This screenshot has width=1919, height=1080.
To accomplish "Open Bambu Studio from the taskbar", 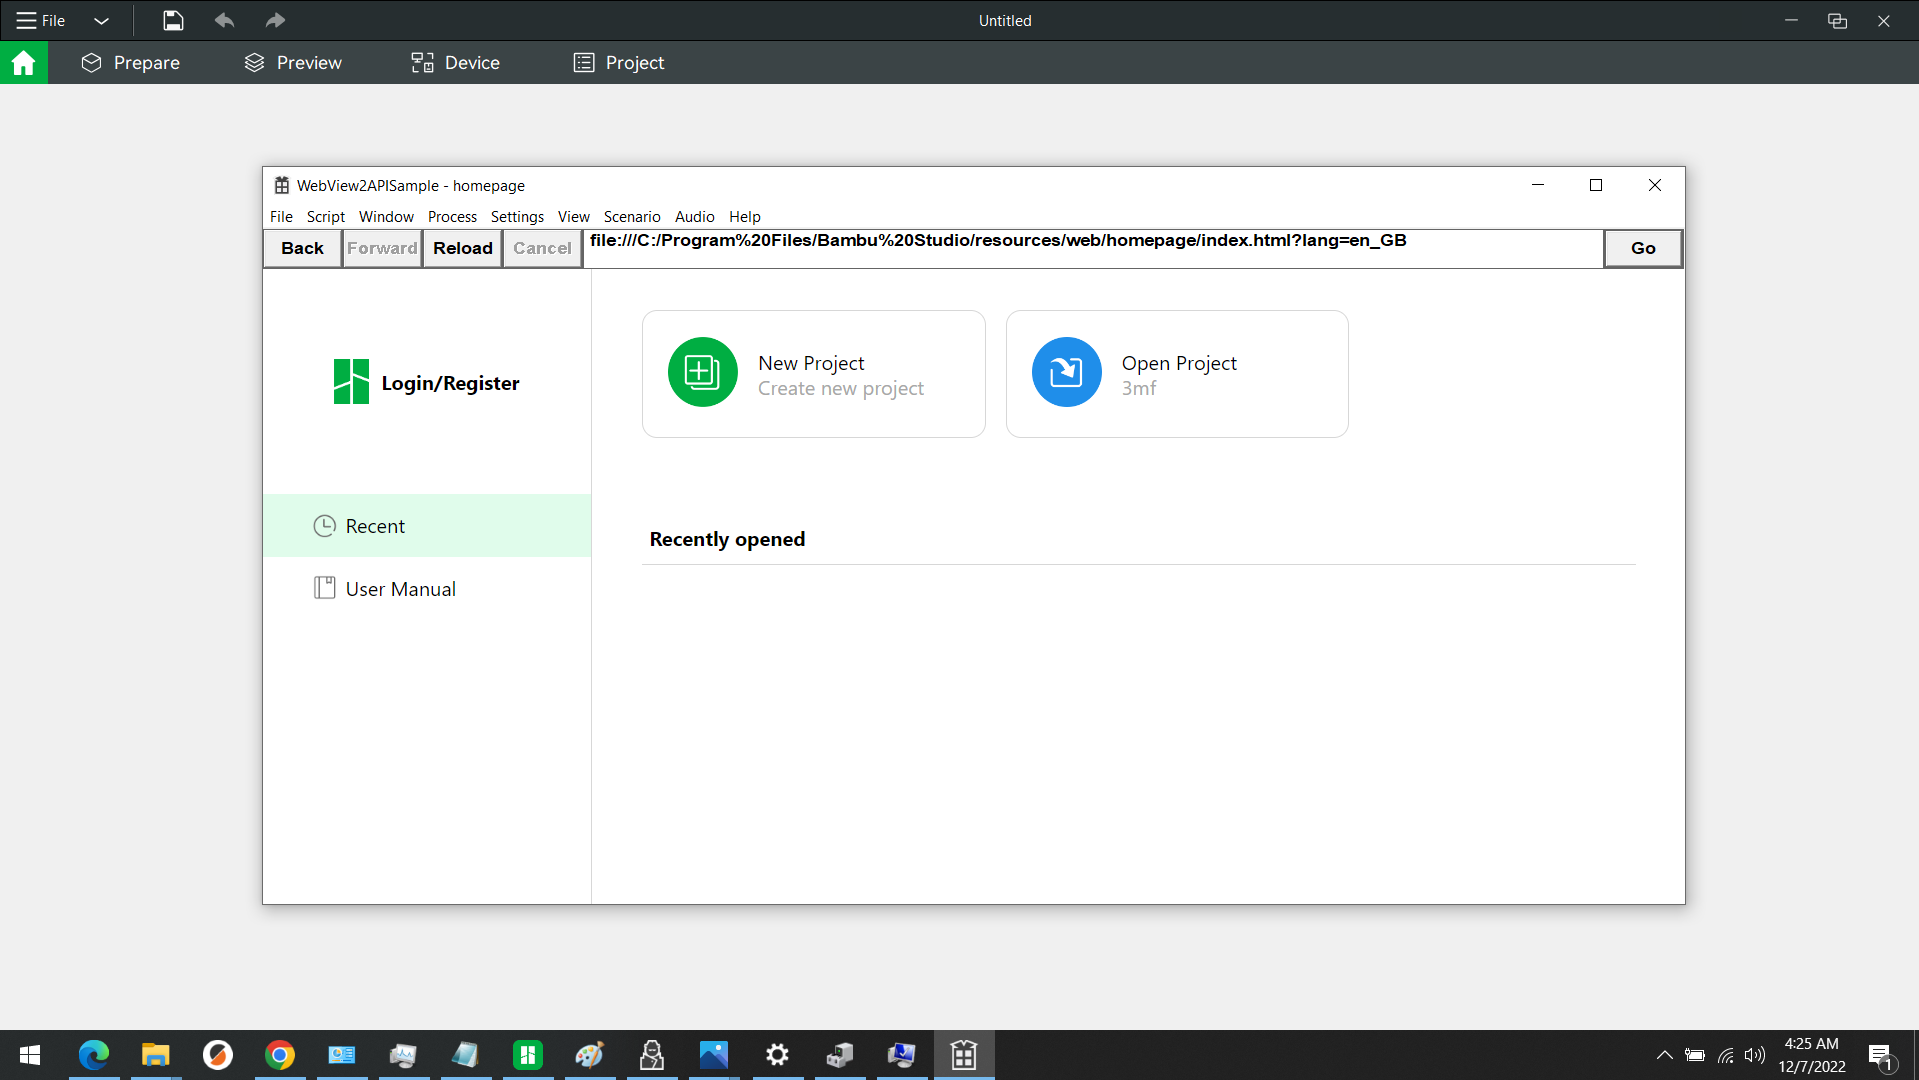I will [527, 1055].
